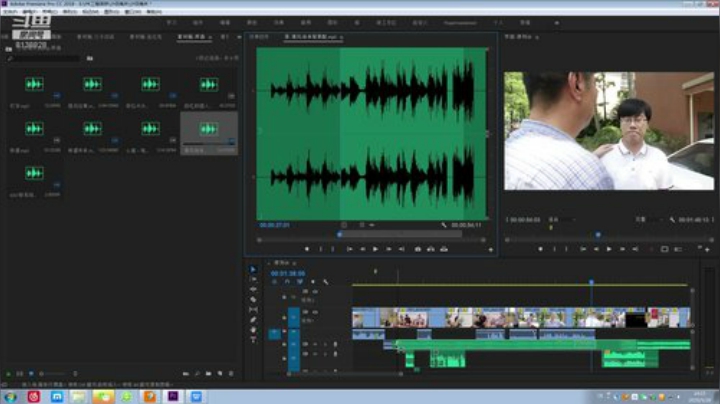The image size is (720, 404).
Task: Toggle Snap in the timeline
Action: [287, 282]
